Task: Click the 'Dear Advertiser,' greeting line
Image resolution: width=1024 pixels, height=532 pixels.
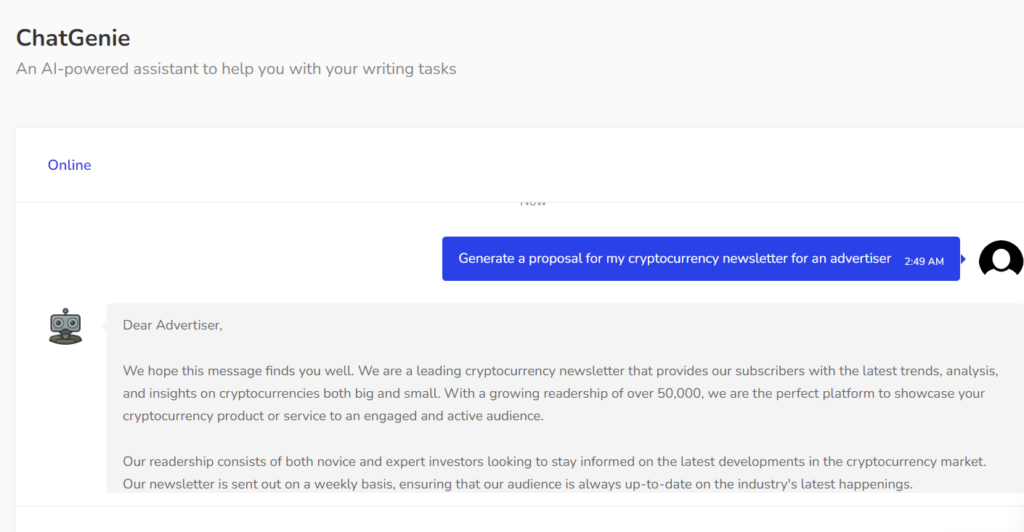Action: click(172, 325)
